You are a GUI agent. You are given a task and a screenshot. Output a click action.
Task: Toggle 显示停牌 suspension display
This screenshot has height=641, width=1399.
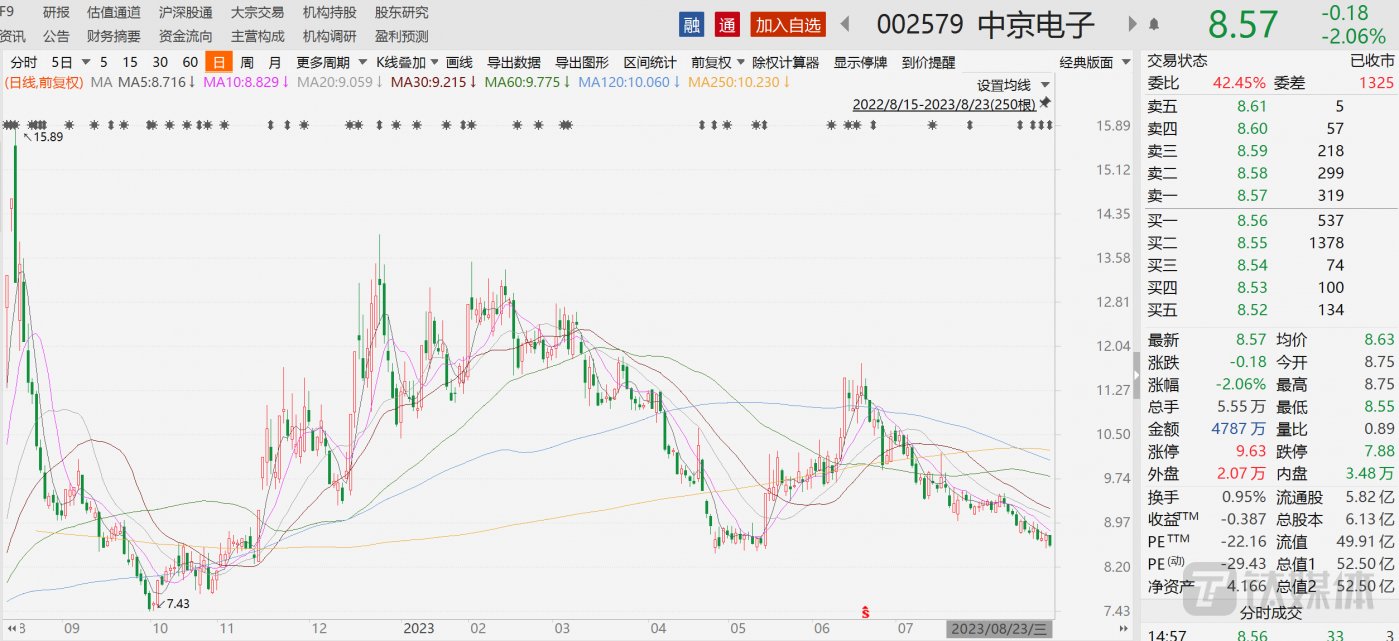click(861, 62)
